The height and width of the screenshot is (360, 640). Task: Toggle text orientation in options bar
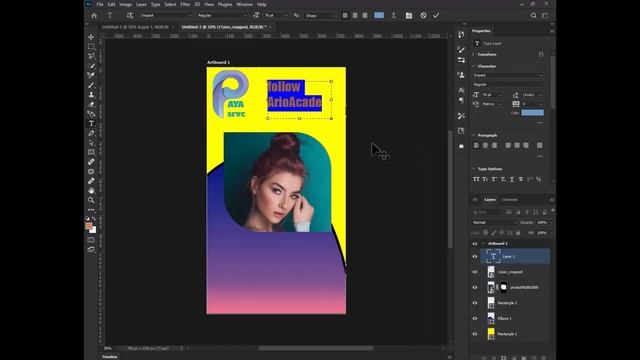pyautogui.click(x=130, y=16)
